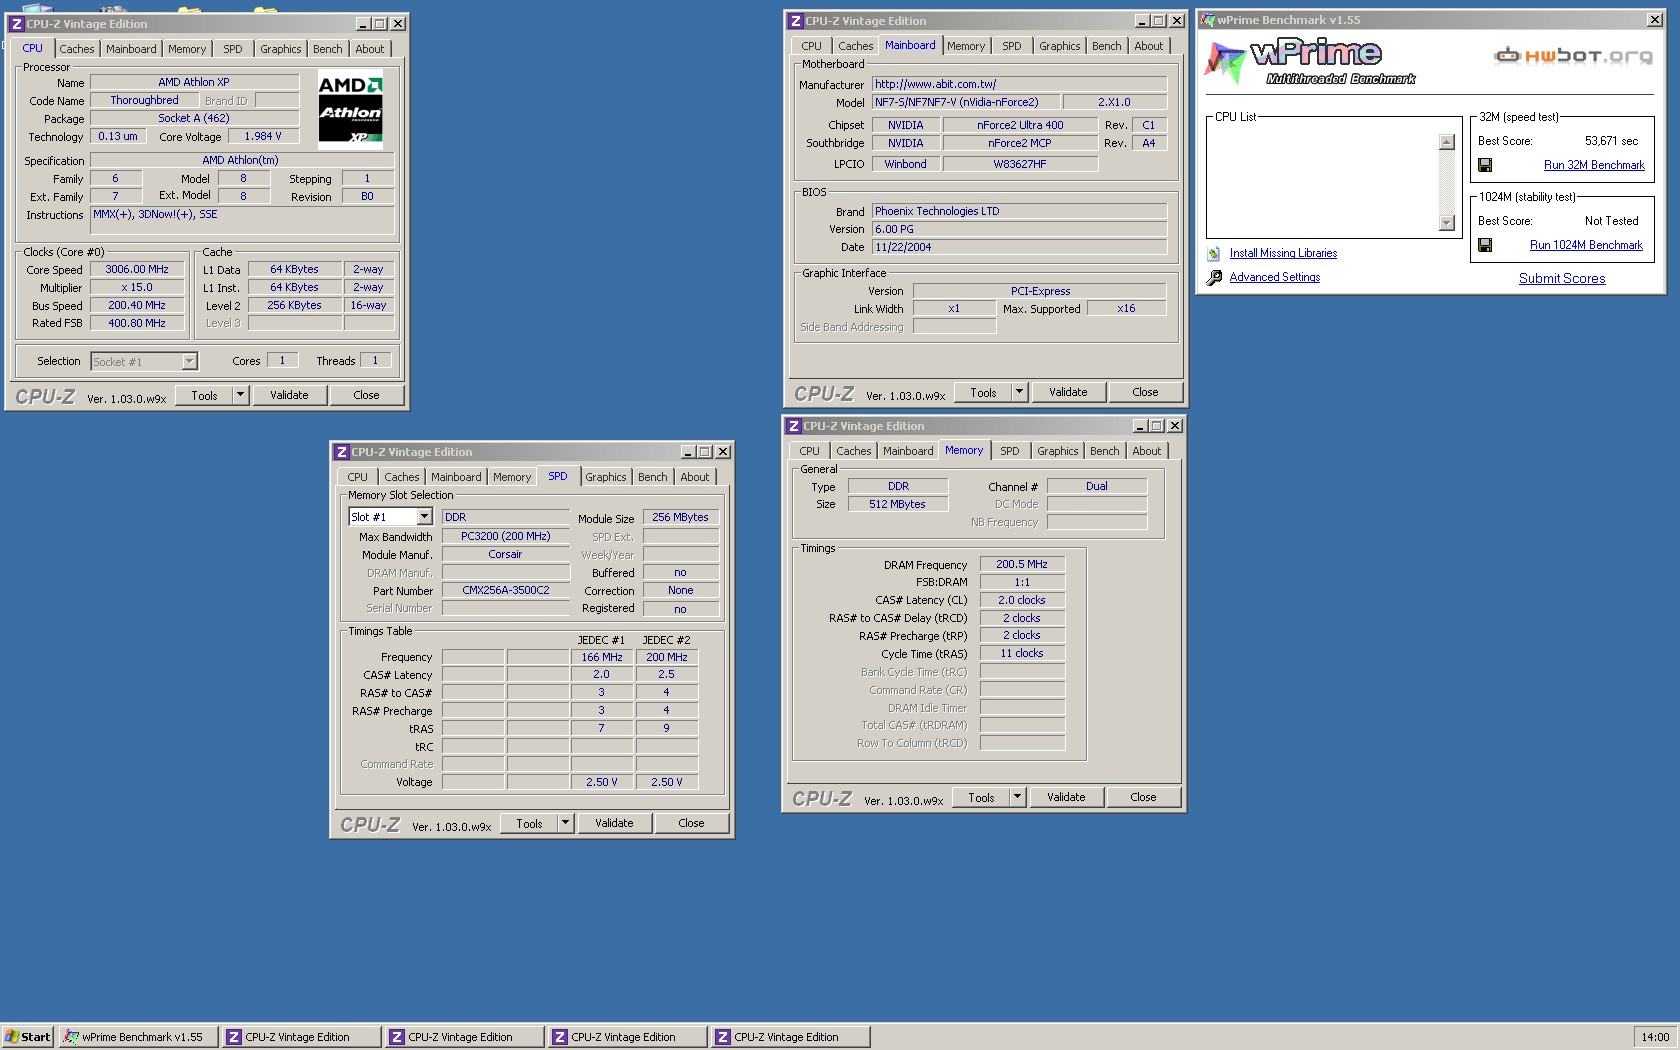This screenshot has height=1050, width=1680.
Task: Click the abit.com.tw manufacturer URL field
Action: click(1019, 84)
